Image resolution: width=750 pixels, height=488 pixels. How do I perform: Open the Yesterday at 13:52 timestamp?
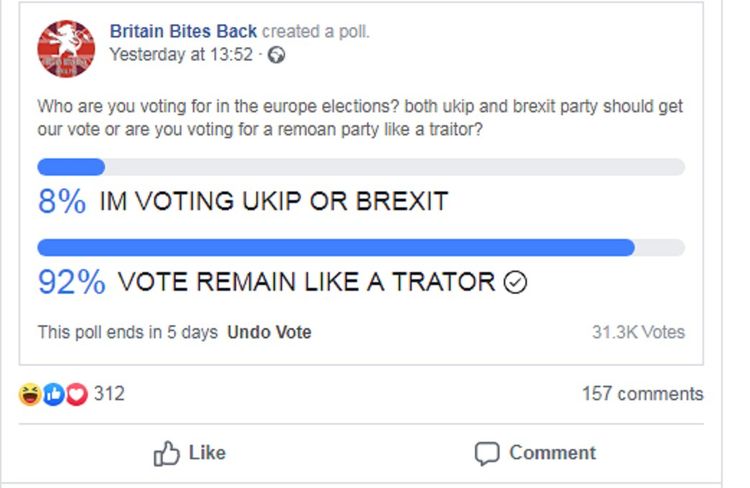(181, 55)
